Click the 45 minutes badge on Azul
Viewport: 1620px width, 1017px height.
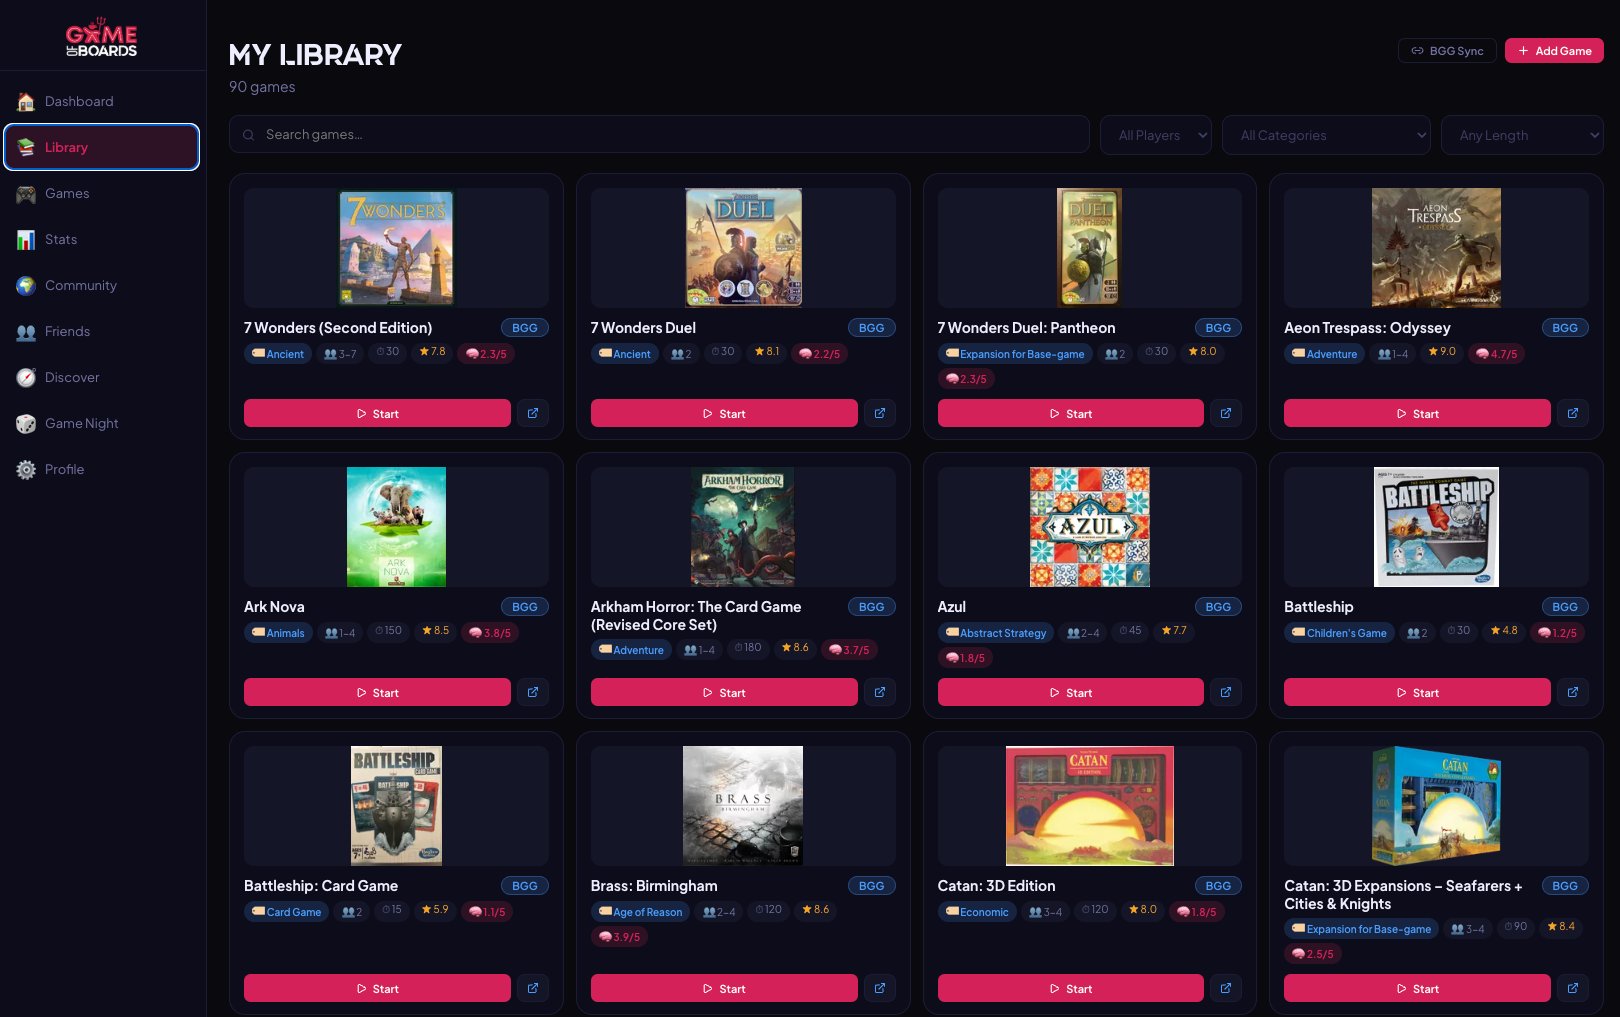[1130, 631]
